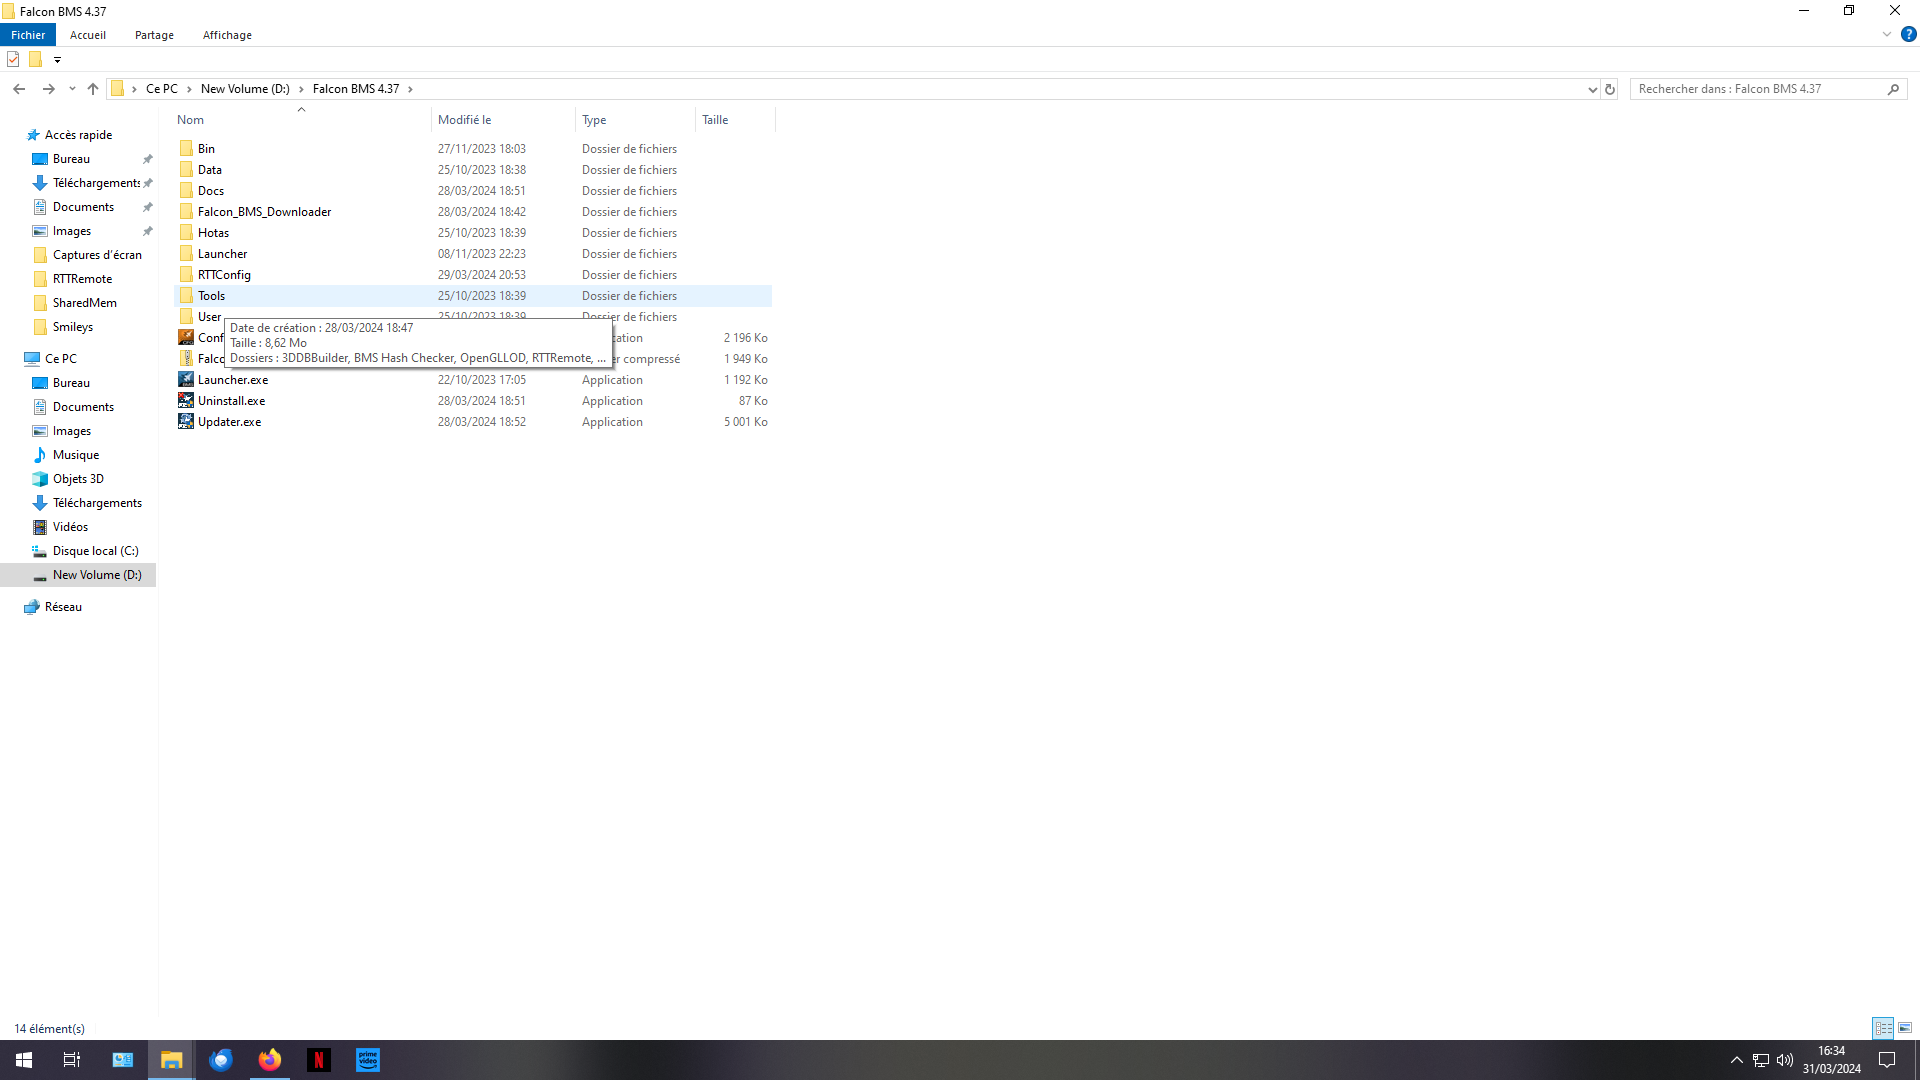Customize quick access toolbar dropdown arrow

(x=57, y=60)
